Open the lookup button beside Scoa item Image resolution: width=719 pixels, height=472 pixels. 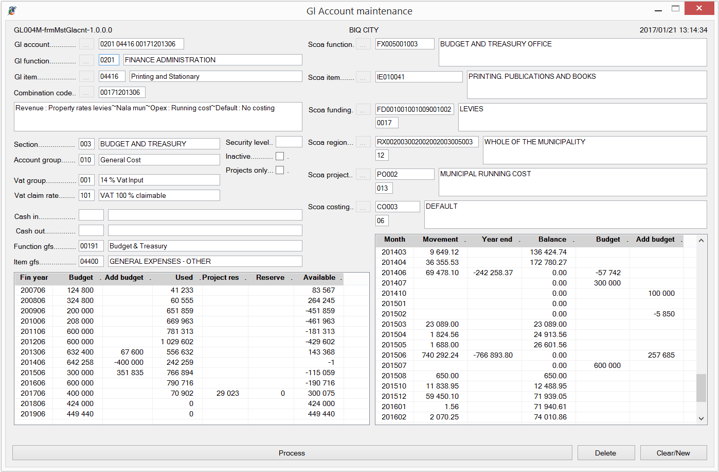click(x=363, y=78)
